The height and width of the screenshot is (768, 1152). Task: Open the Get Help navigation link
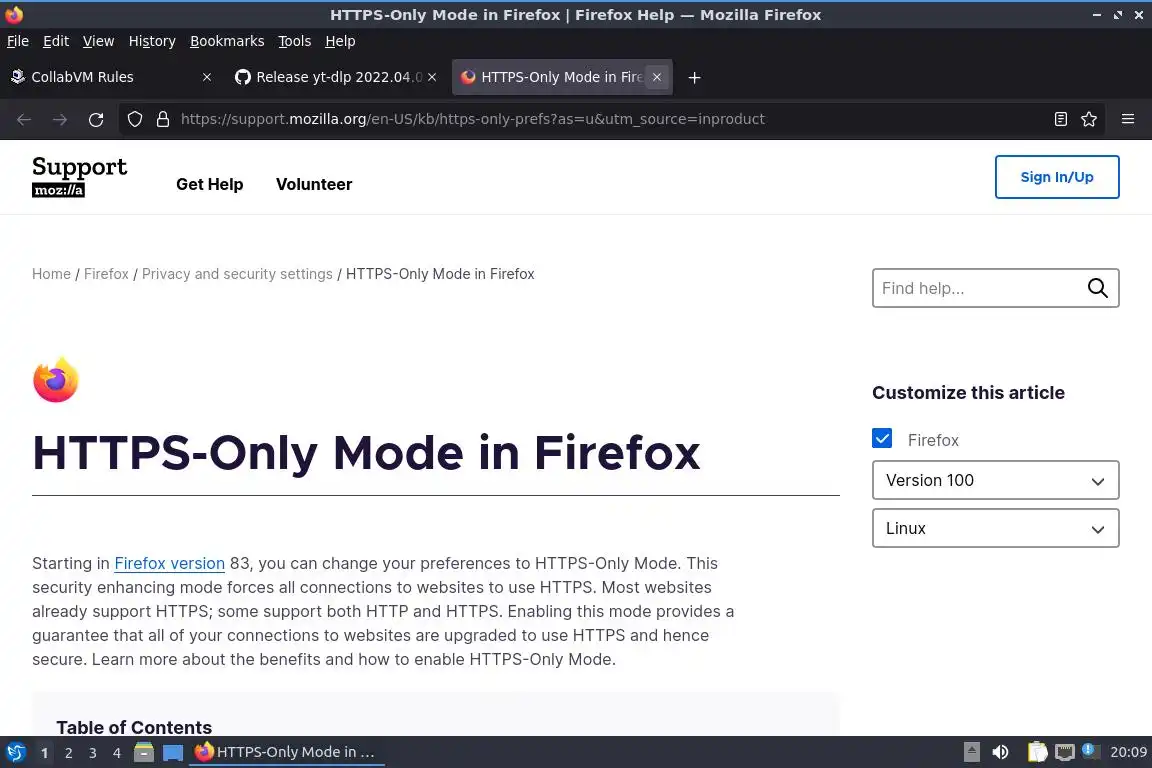coord(209,184)
